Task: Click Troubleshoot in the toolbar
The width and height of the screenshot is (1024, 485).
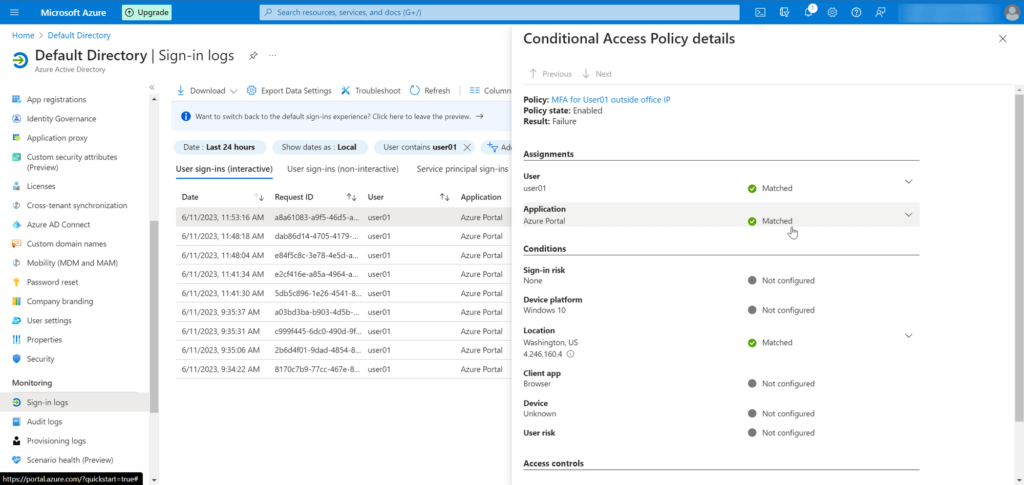Action: tap(370, 91)
